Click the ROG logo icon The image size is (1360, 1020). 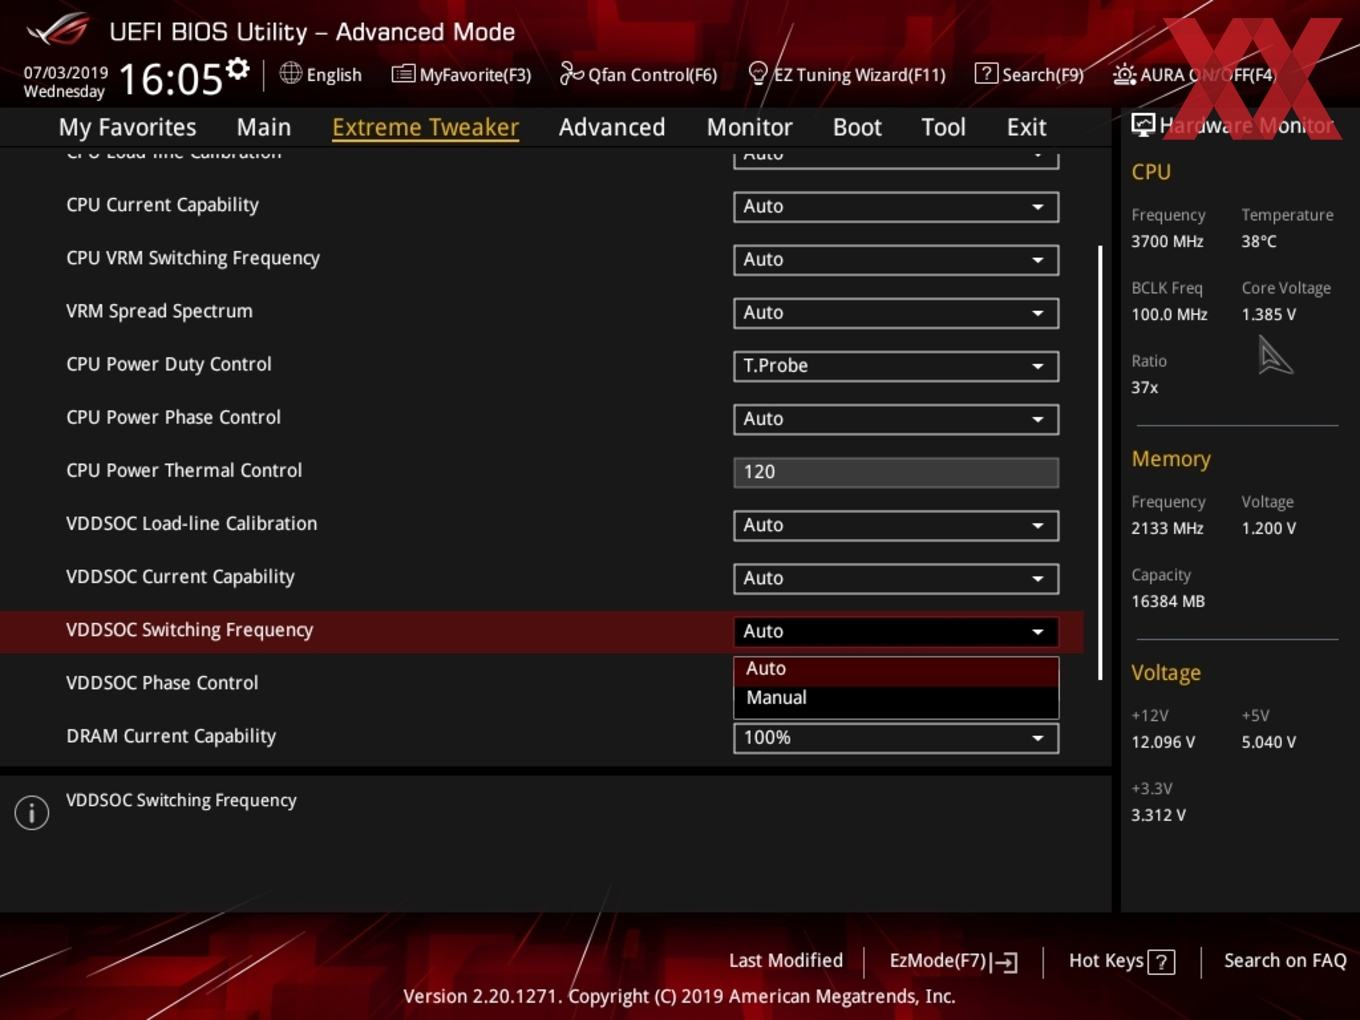coord(58,31)
